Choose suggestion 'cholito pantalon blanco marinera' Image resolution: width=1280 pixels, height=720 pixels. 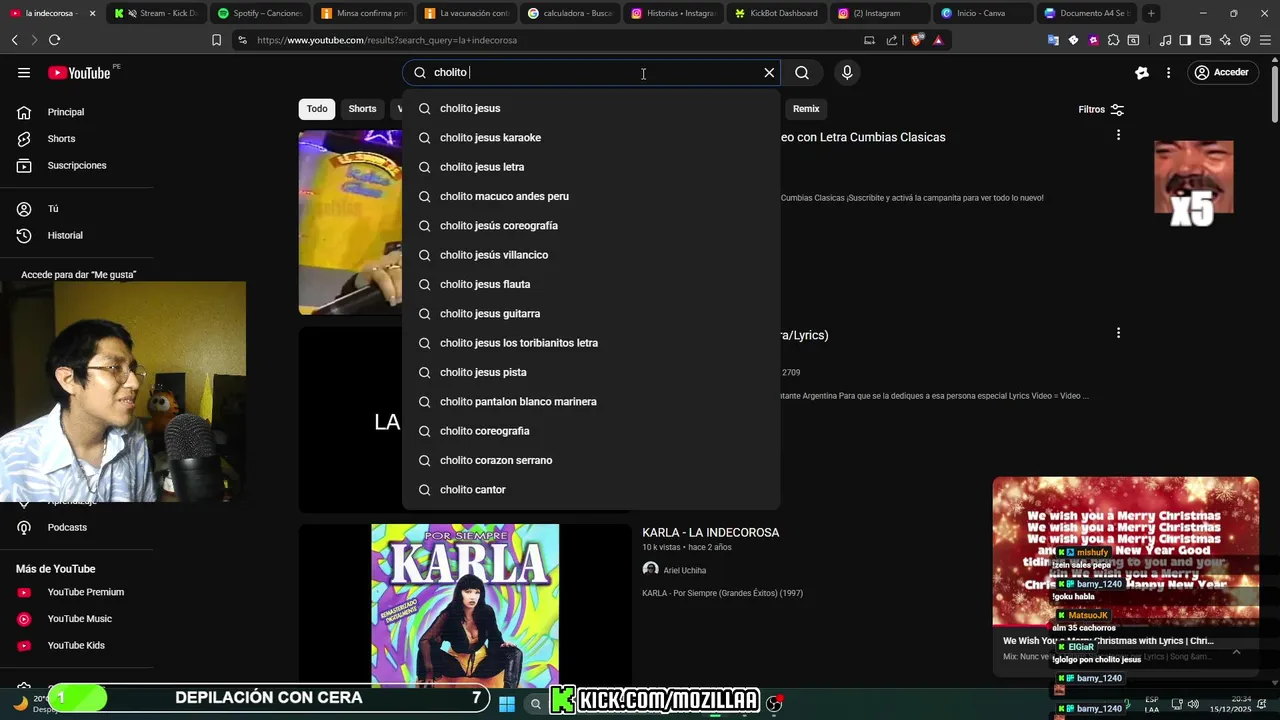click(591, 402)
